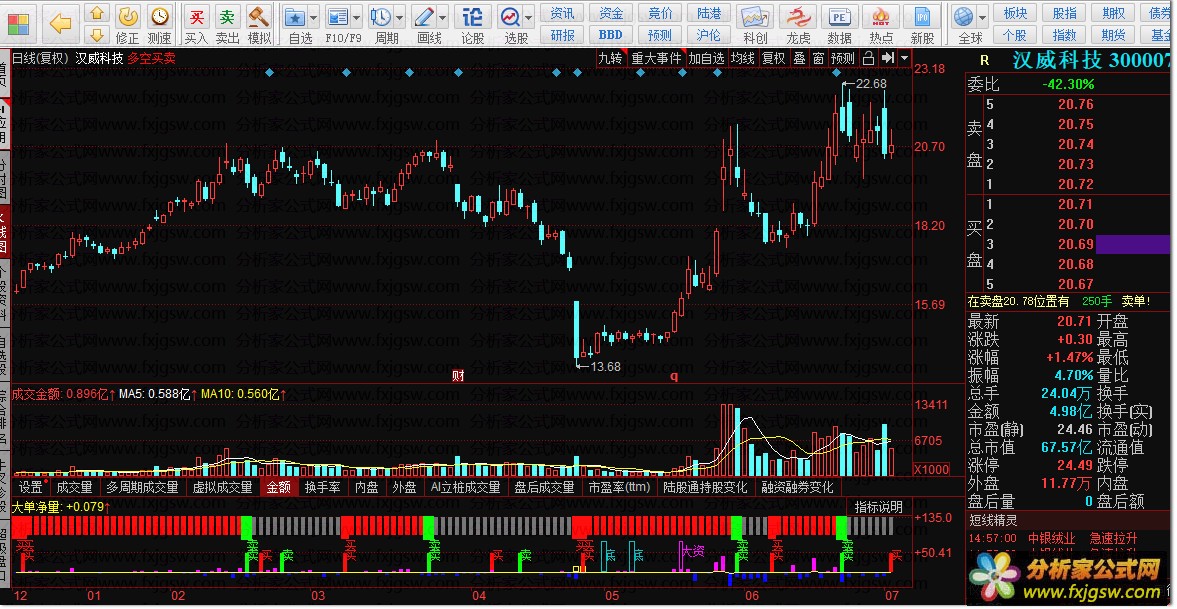1177x609 pixels.
Task: Click the F10/F9 info icon
Action: [x=339, y=17]
